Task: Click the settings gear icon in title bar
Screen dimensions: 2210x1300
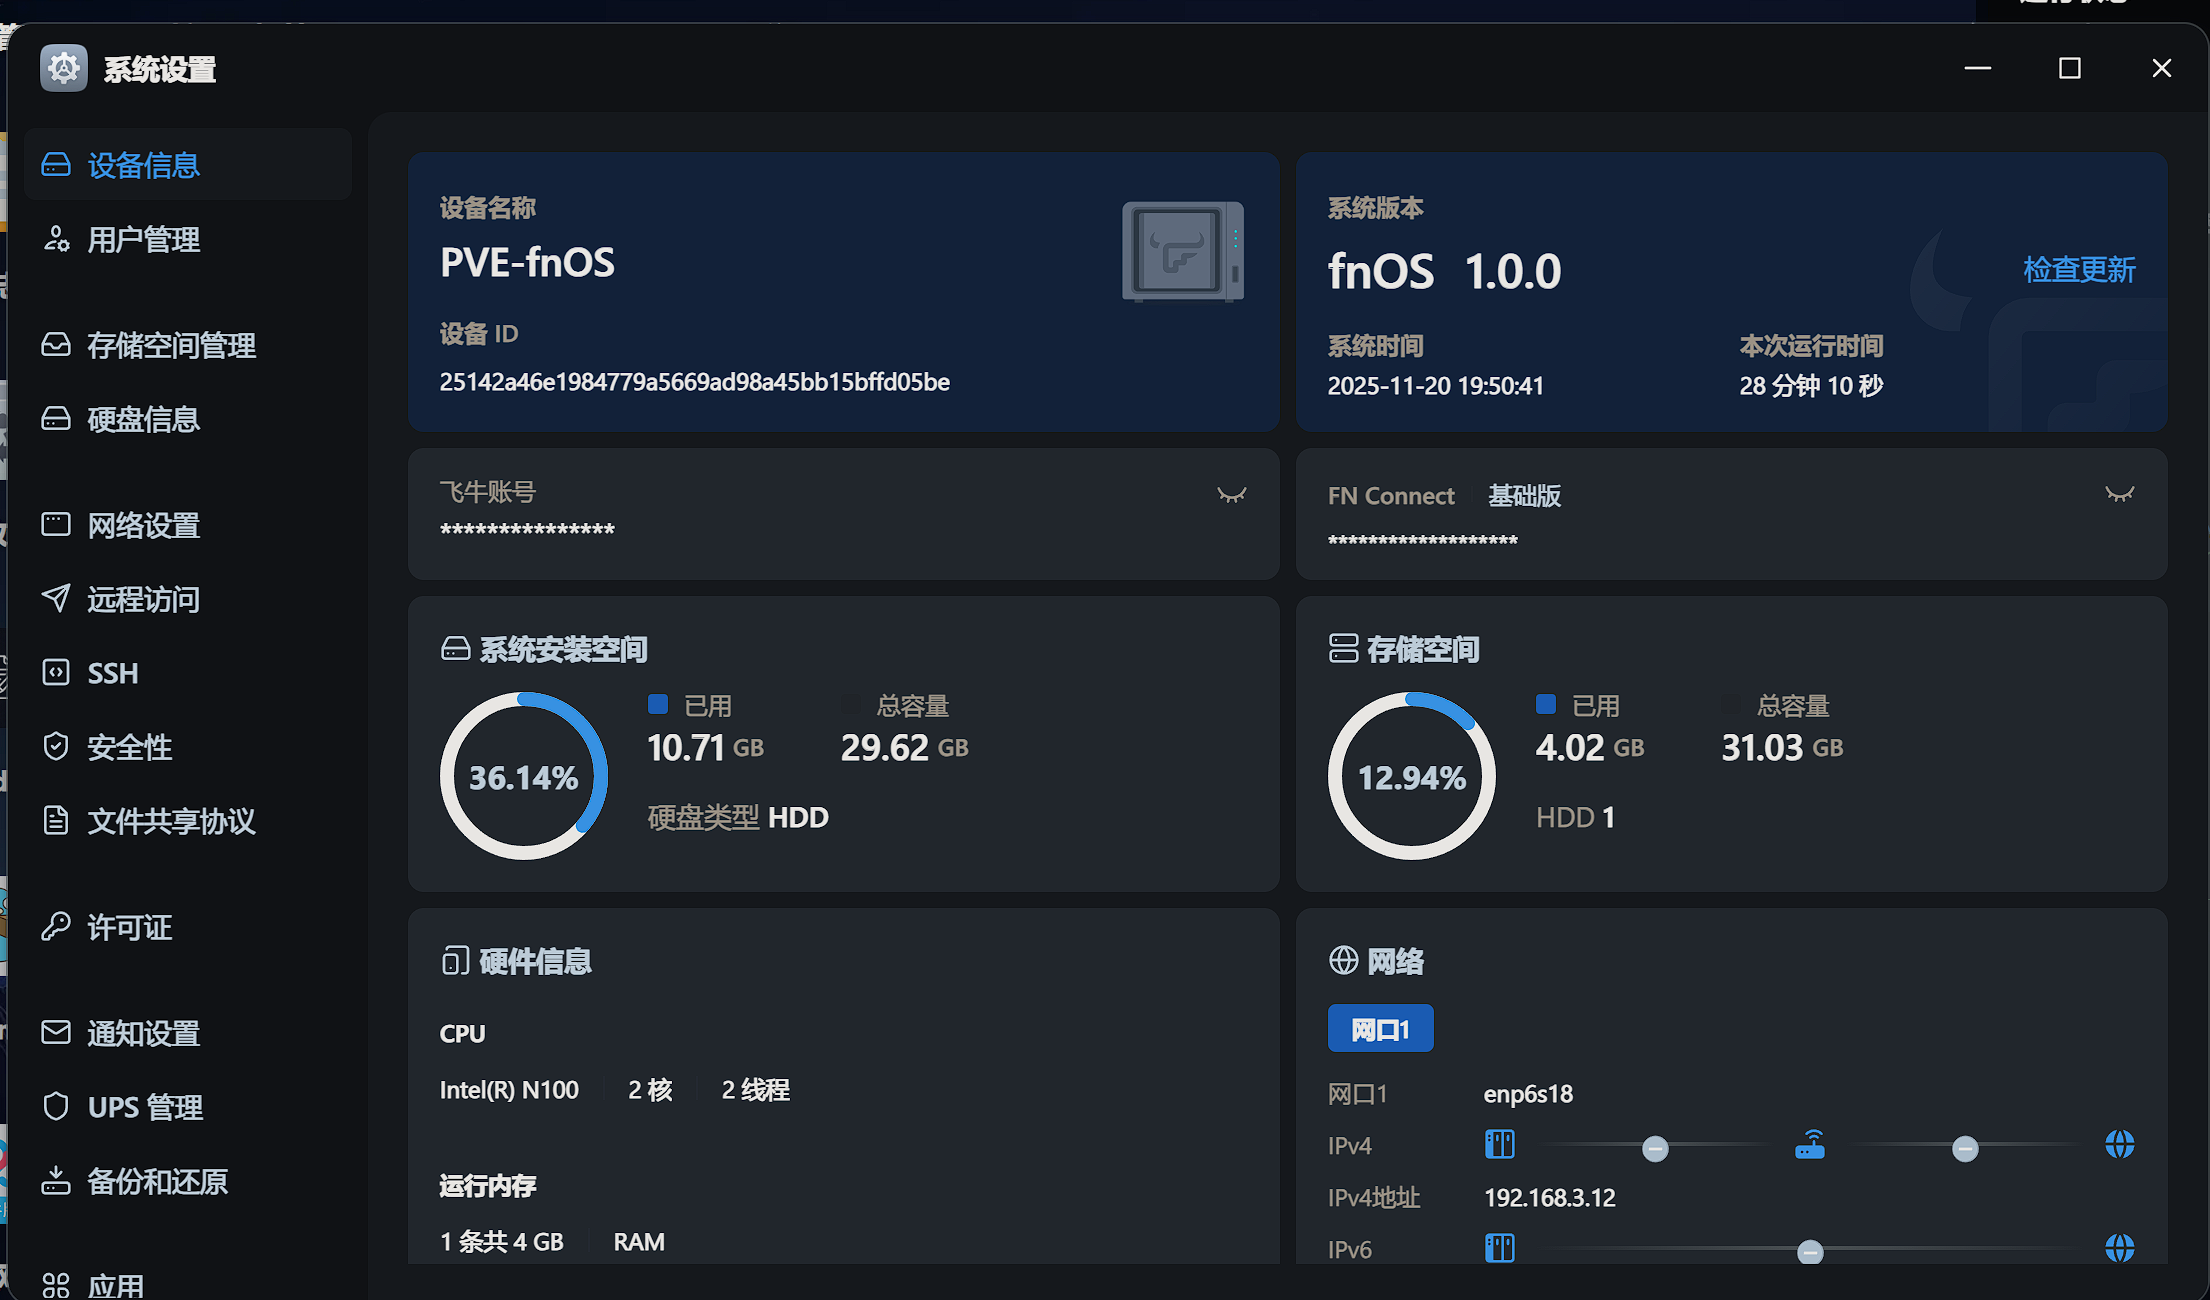Action: pyautogui.click(x=64, y=69)
